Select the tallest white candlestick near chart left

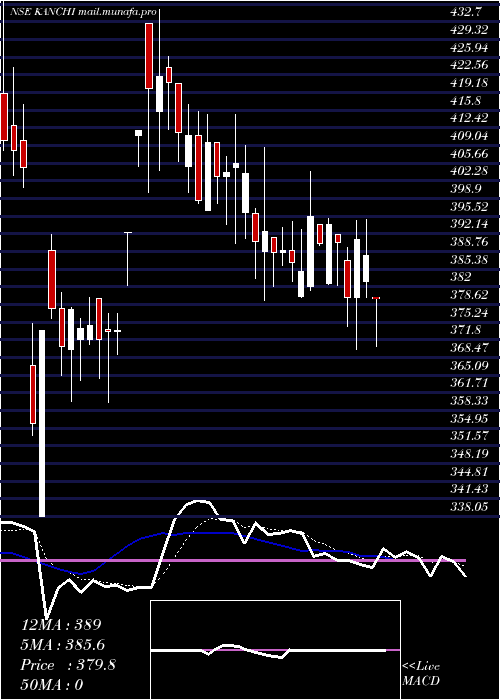click(x=42, y=423)
